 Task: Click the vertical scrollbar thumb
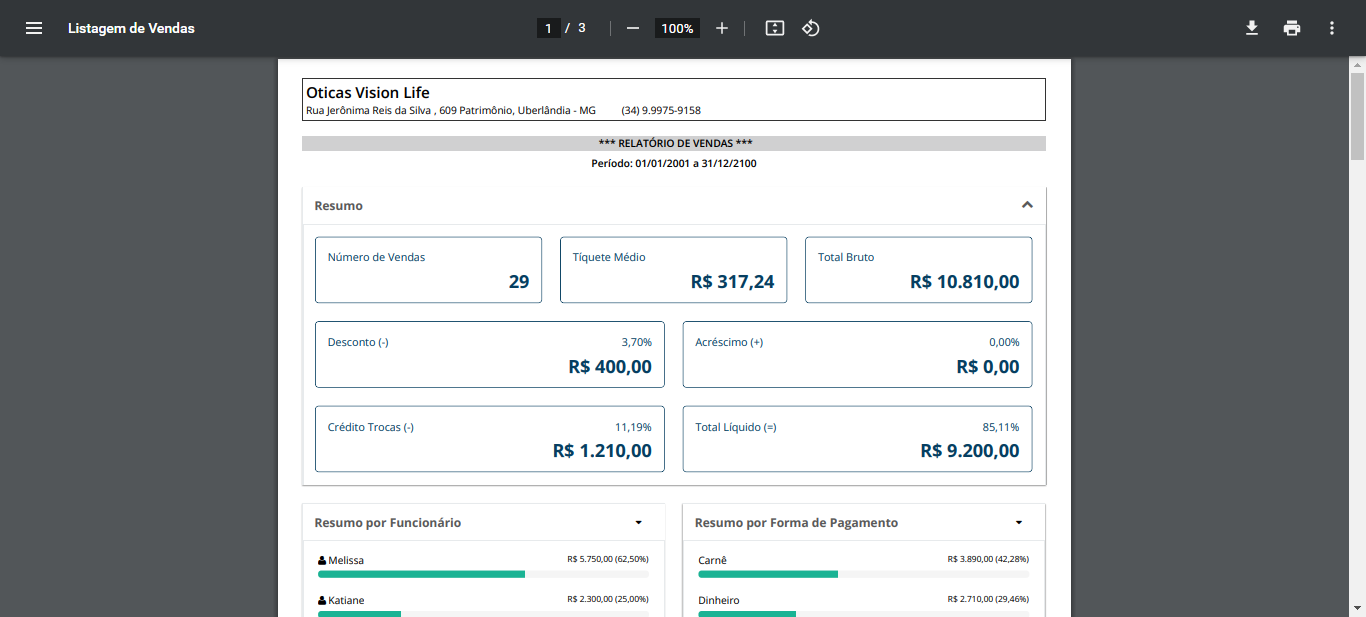(1357, 116)
